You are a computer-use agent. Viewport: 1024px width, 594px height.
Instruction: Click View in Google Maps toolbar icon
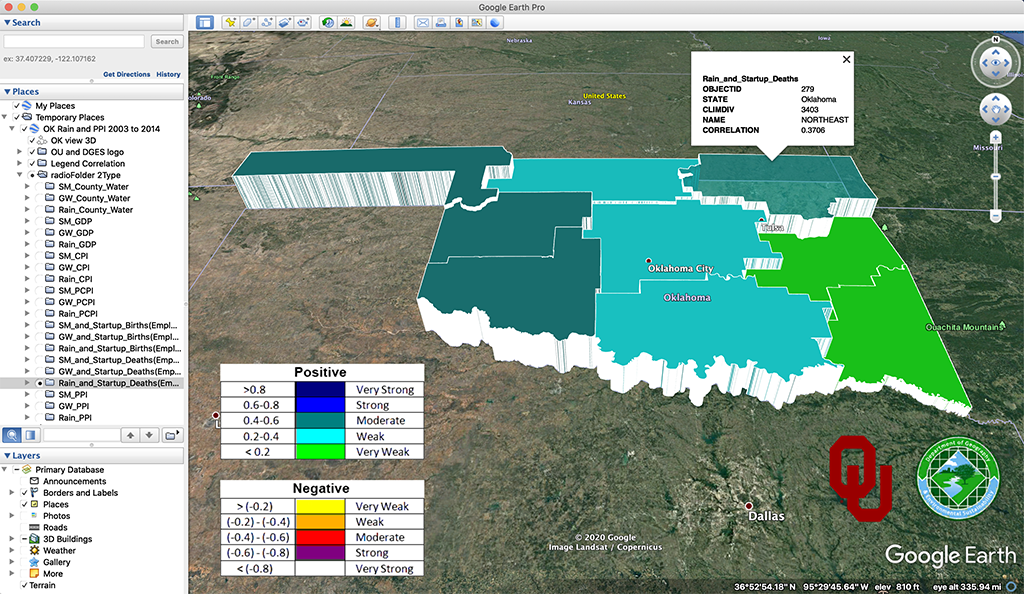(x=477, y=22)
